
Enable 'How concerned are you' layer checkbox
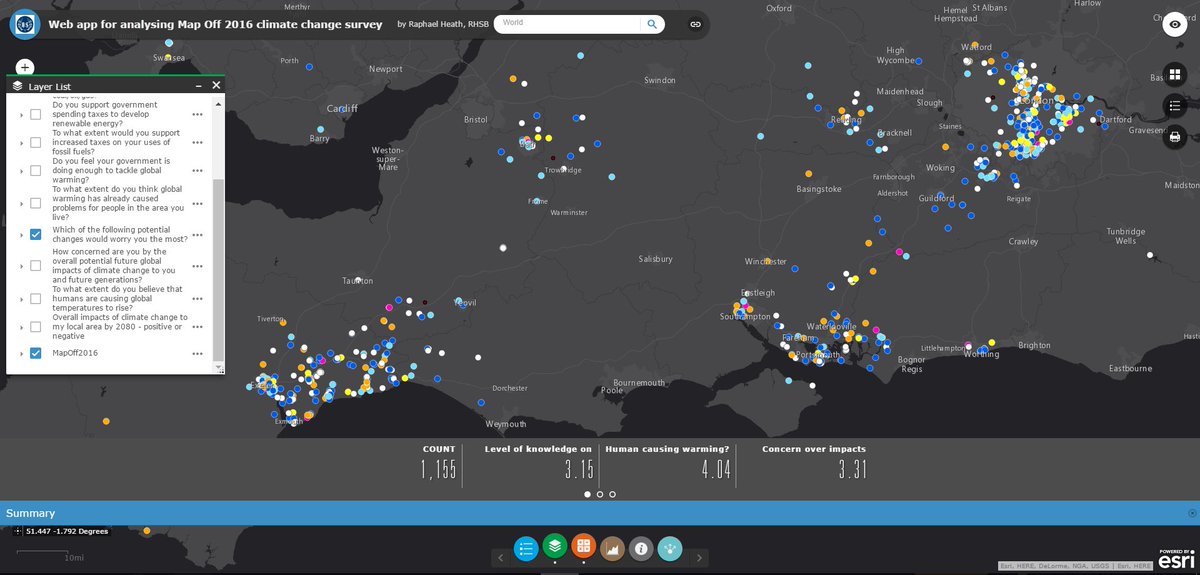(35, 267)
